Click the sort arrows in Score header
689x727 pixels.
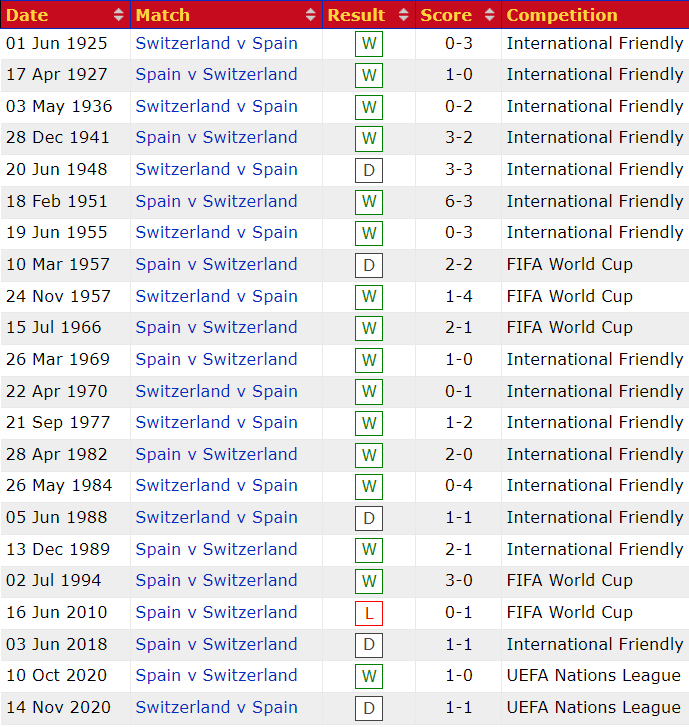488,15
